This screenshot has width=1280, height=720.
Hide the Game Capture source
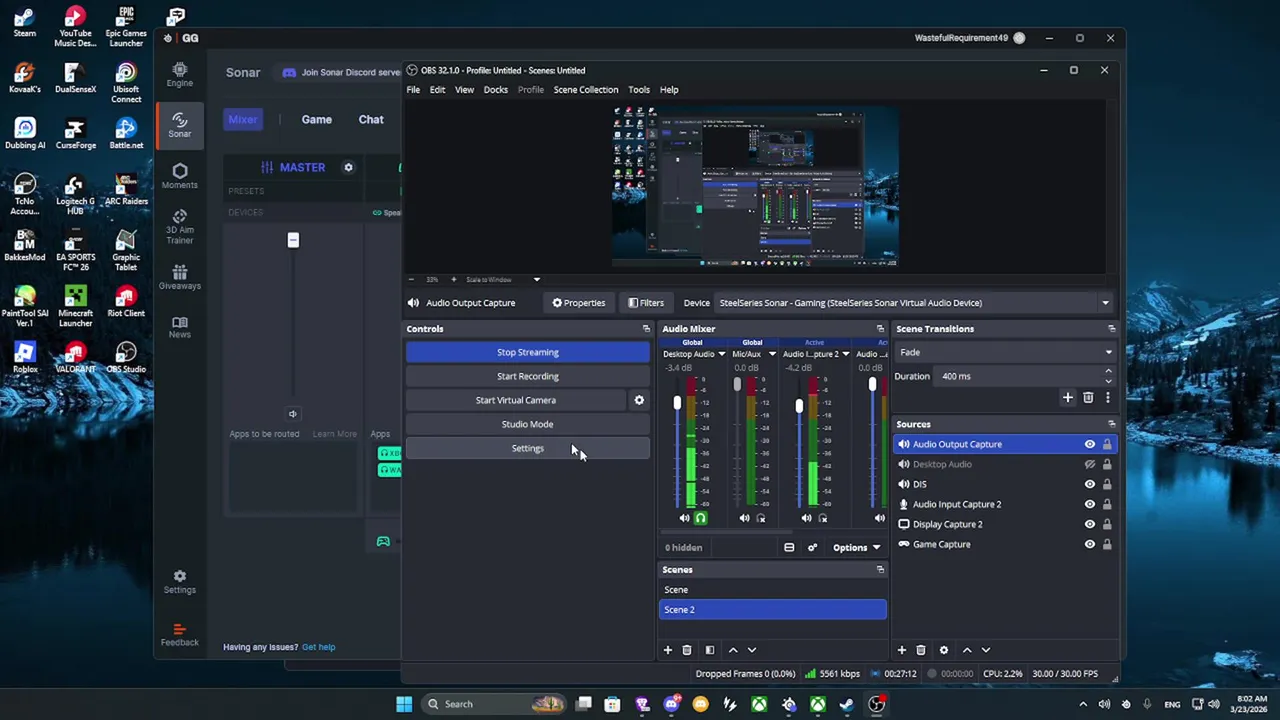click(x=1089, y=544)
